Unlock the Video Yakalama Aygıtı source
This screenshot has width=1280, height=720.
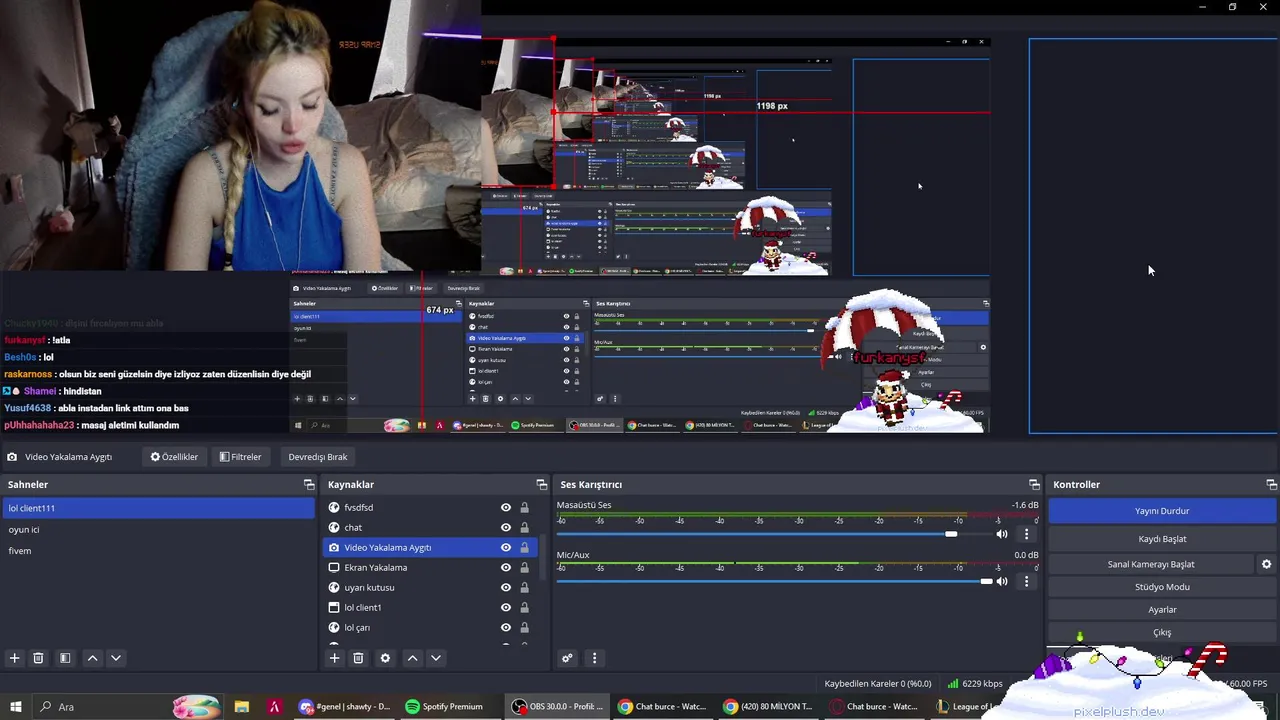pos(524,548)
